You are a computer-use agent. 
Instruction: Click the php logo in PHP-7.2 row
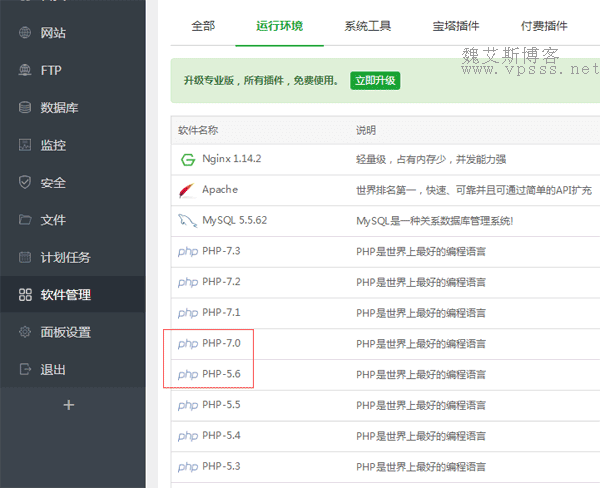tap(188, 282)
